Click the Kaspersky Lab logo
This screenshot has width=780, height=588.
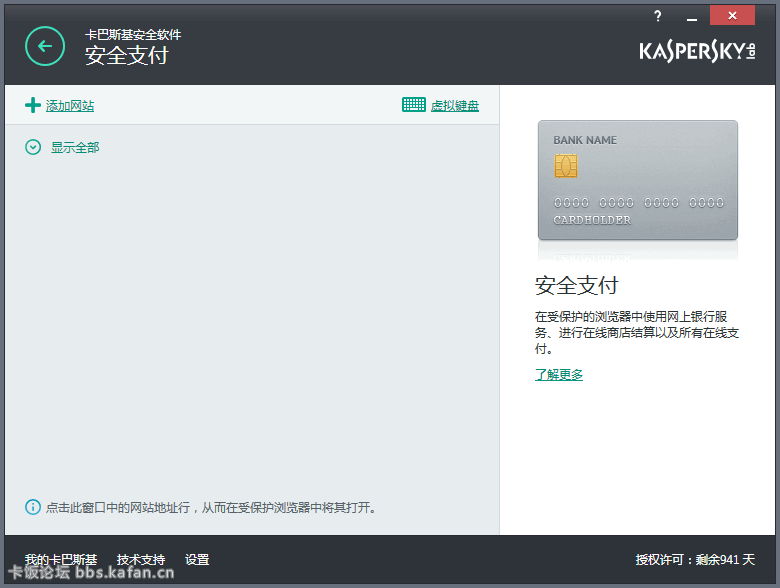[697, 51]
